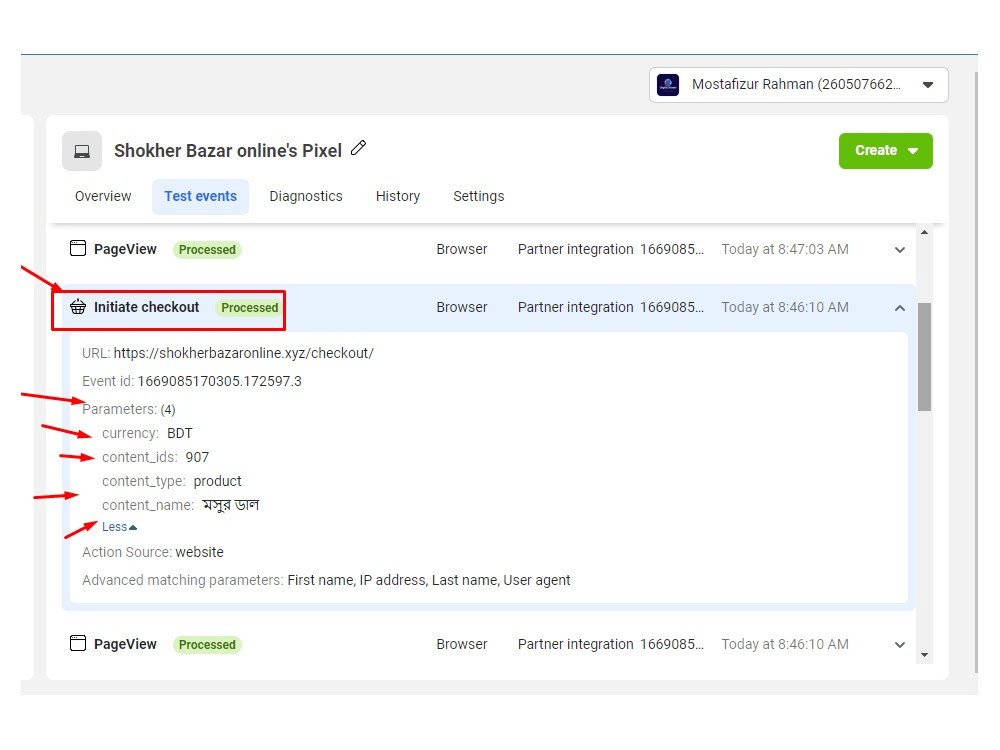
Task: Click the pencil icon to edit pixel name
Action: [x=359, y=148]
